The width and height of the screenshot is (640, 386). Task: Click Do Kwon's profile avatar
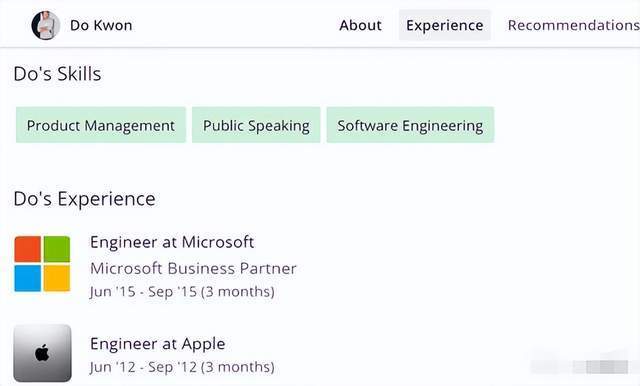(46, 25)
